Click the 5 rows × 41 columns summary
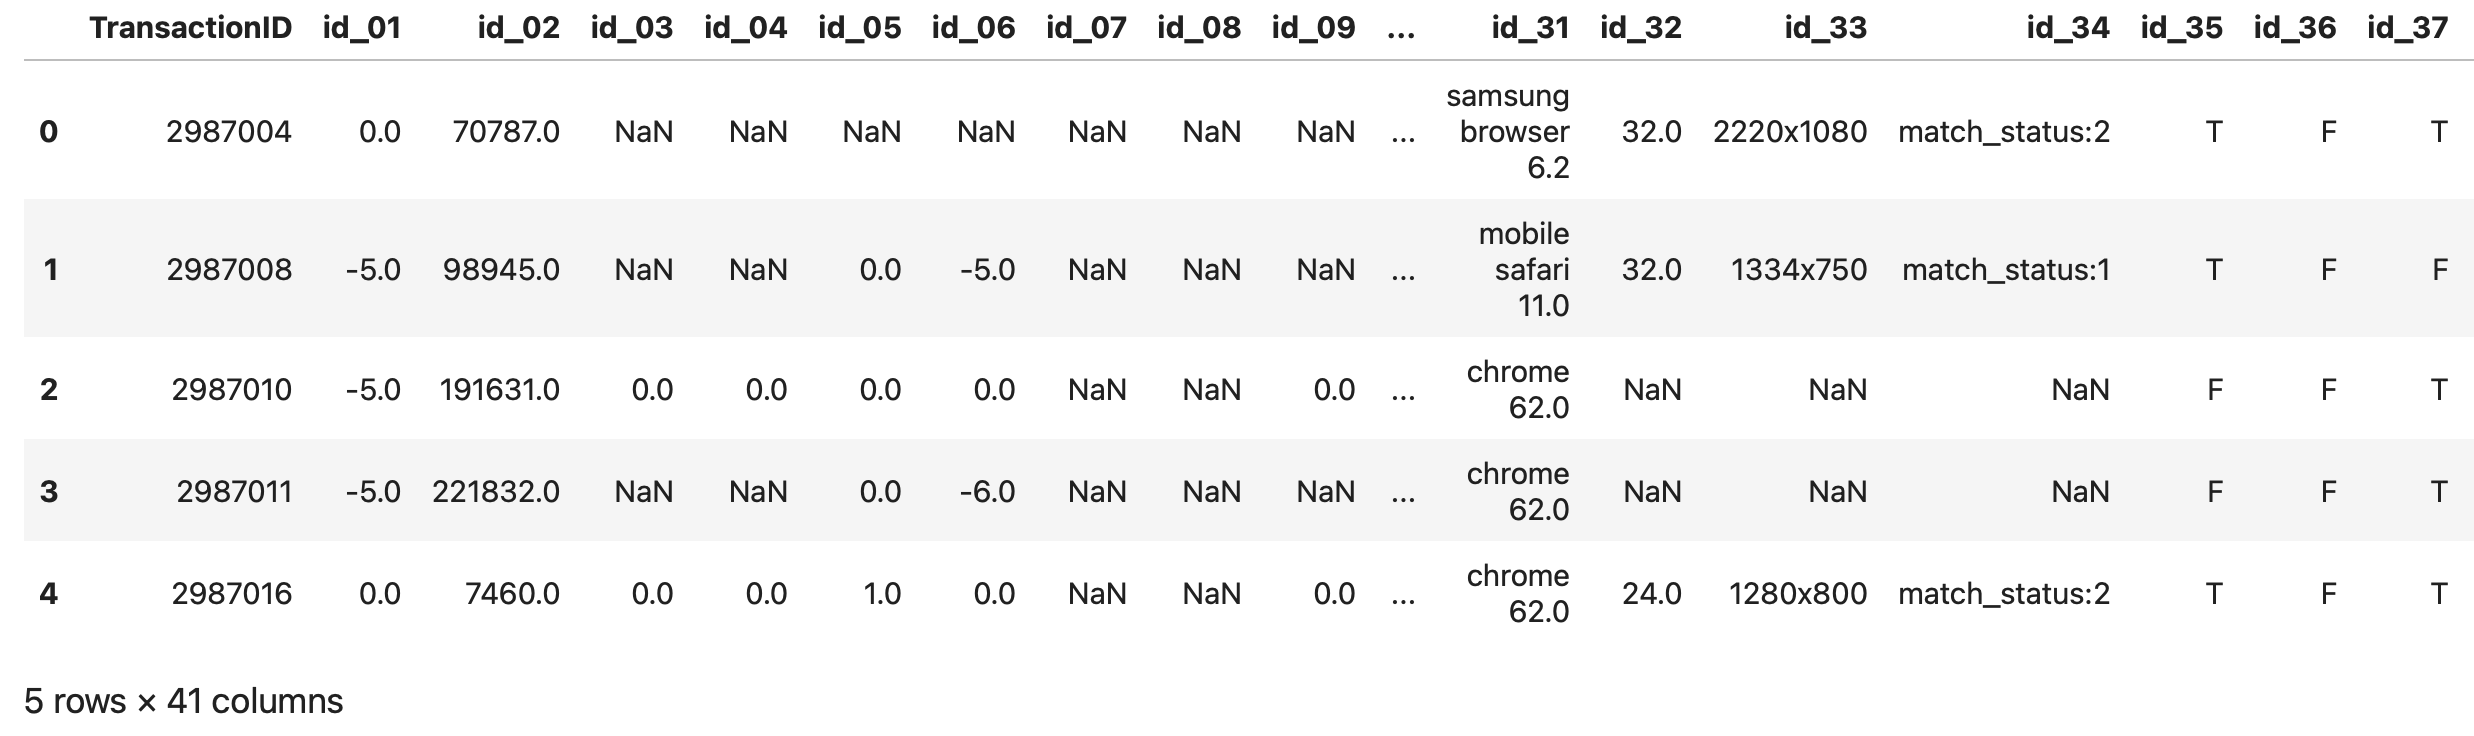The image size is (2474, 736). click(x=183, y=701)
